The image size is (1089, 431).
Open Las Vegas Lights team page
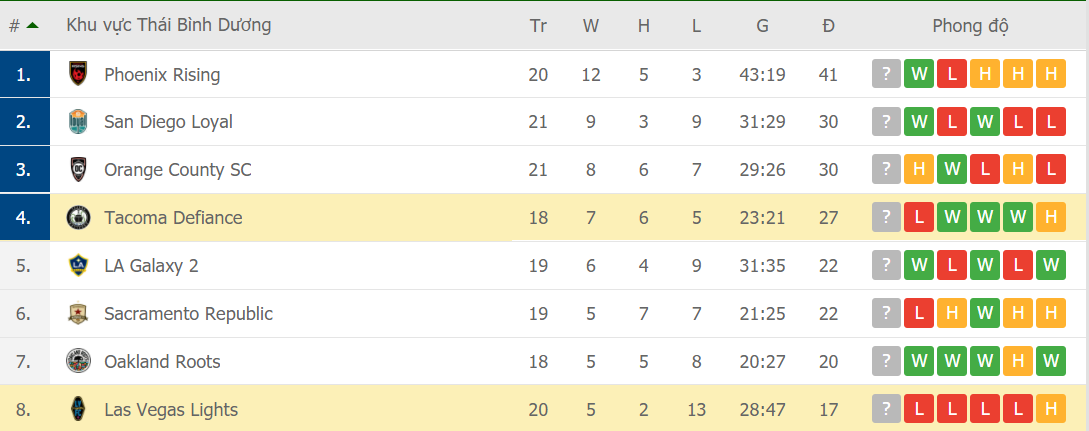coord(171,409)
